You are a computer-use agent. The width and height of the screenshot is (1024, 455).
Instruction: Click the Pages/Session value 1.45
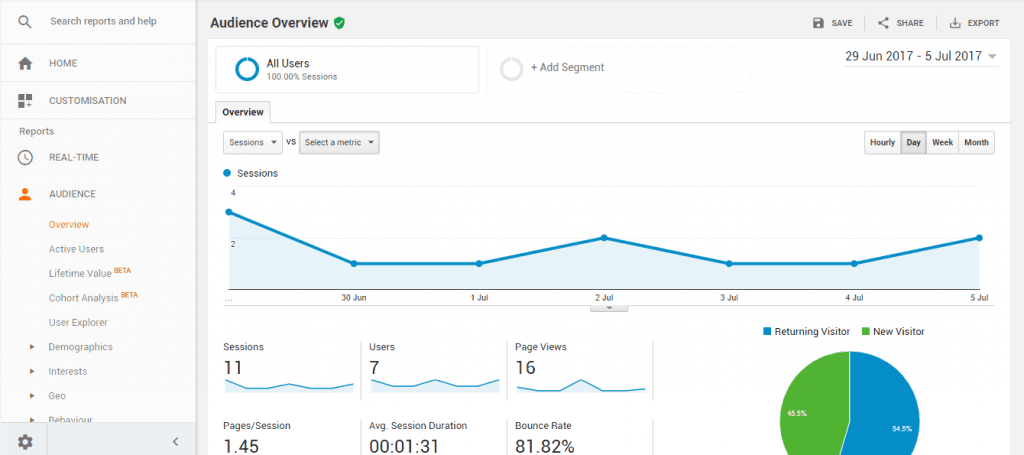[241, 447]
